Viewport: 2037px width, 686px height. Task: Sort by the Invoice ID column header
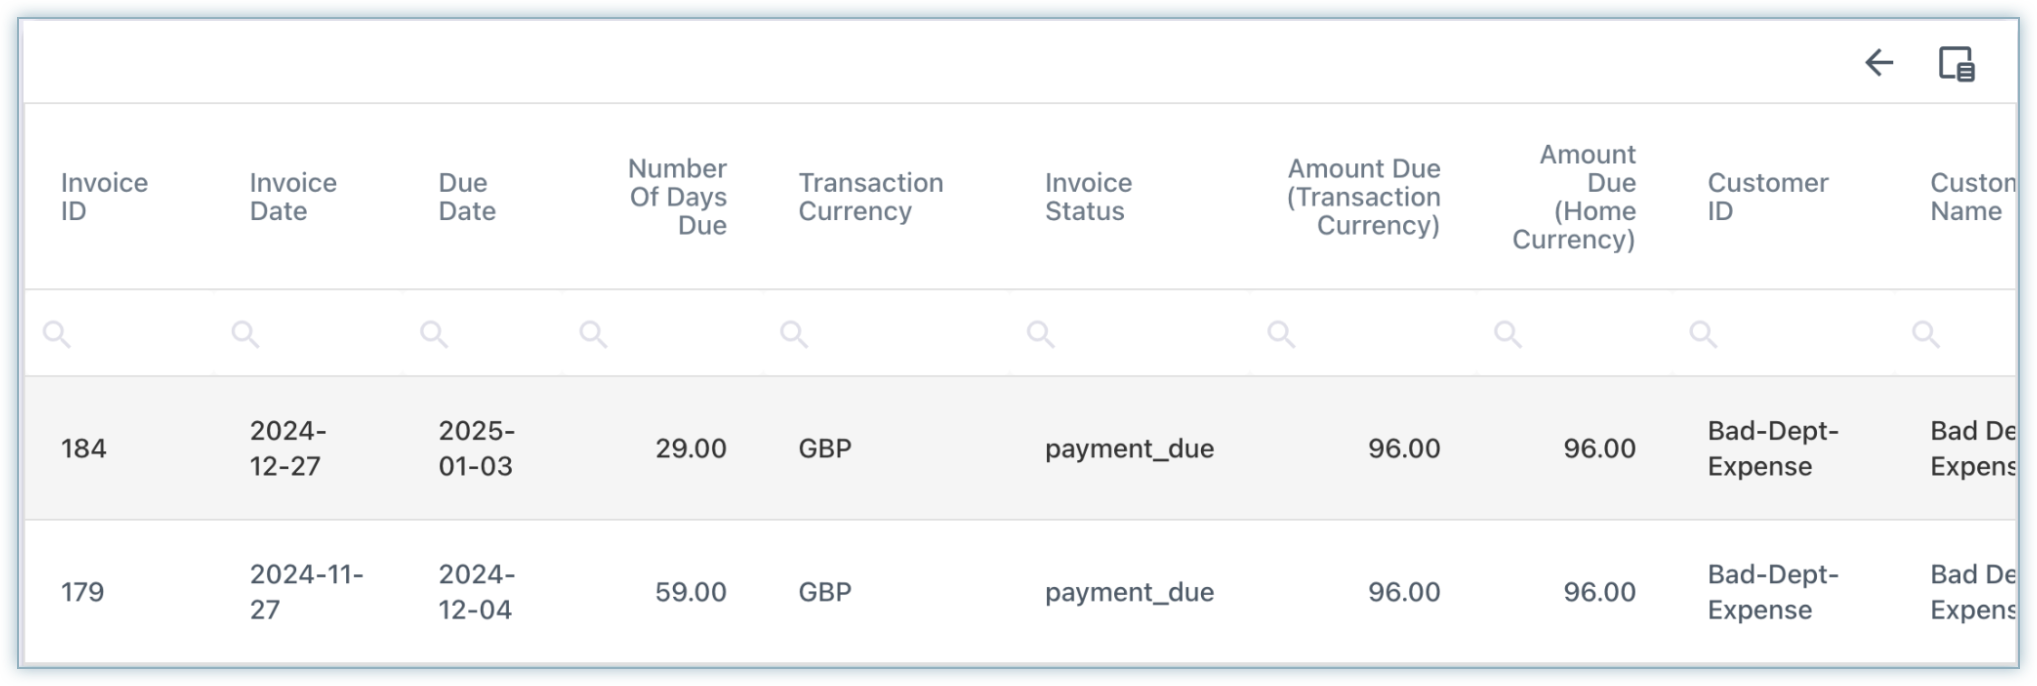pos(104,197)
